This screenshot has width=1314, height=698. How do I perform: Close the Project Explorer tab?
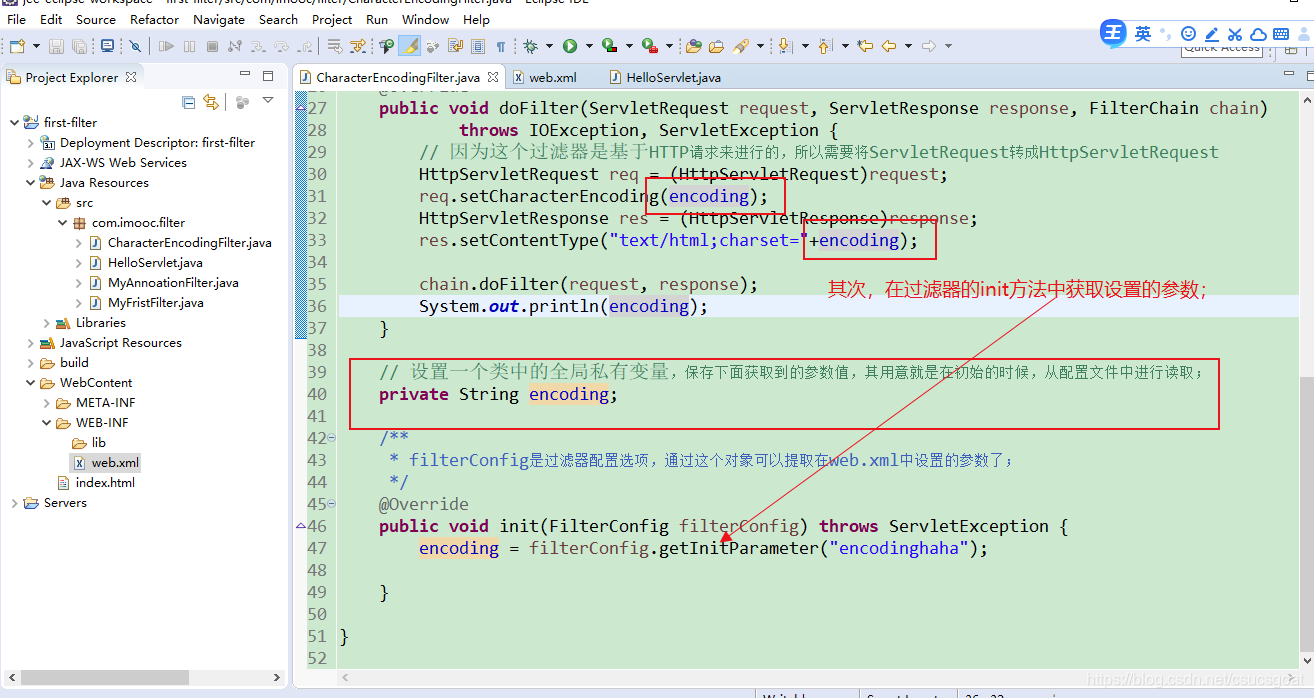click(x=131, y=77)
